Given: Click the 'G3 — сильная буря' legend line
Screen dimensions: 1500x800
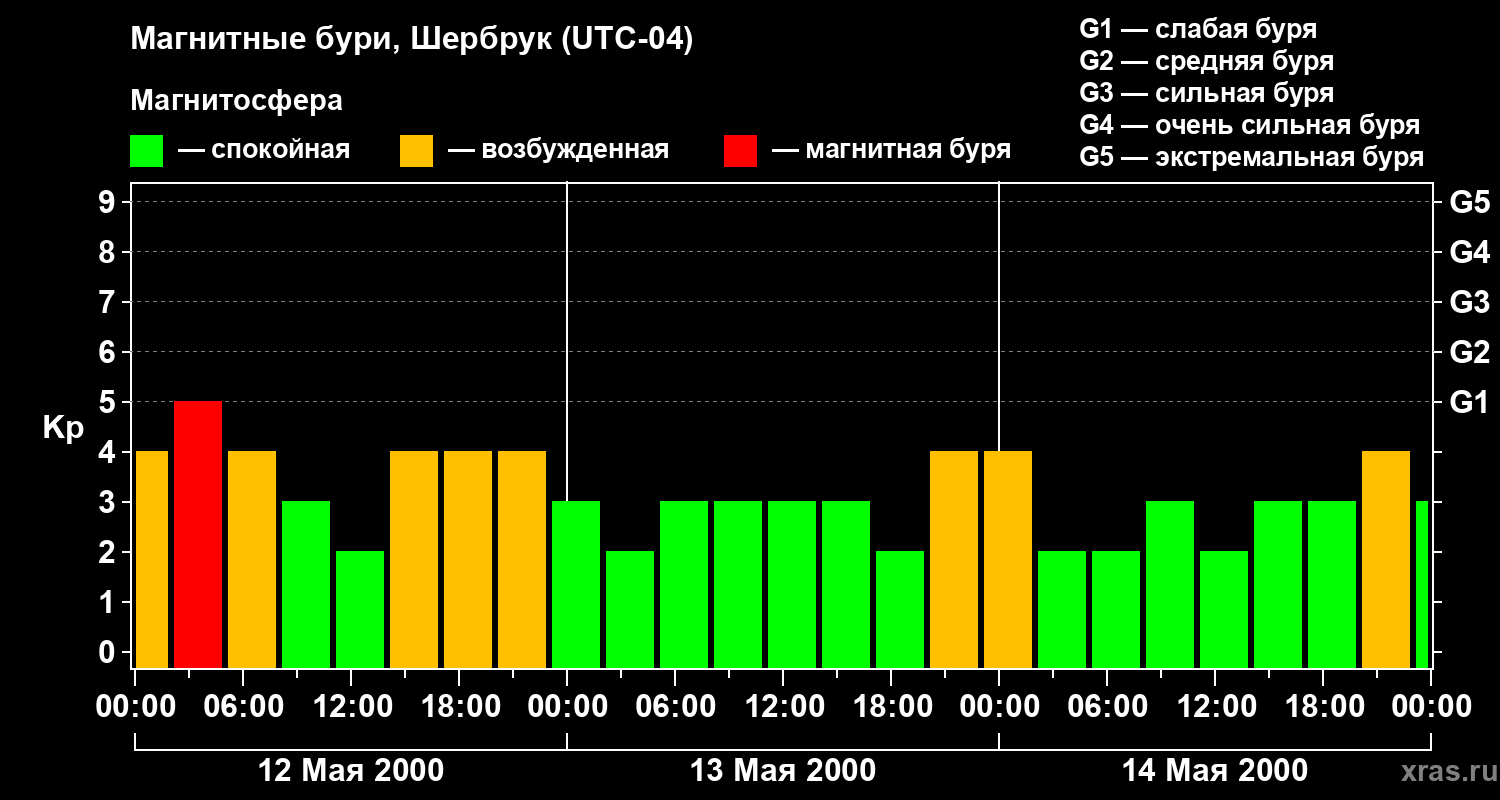Looking at the screenshot, I should [1206, 93].
